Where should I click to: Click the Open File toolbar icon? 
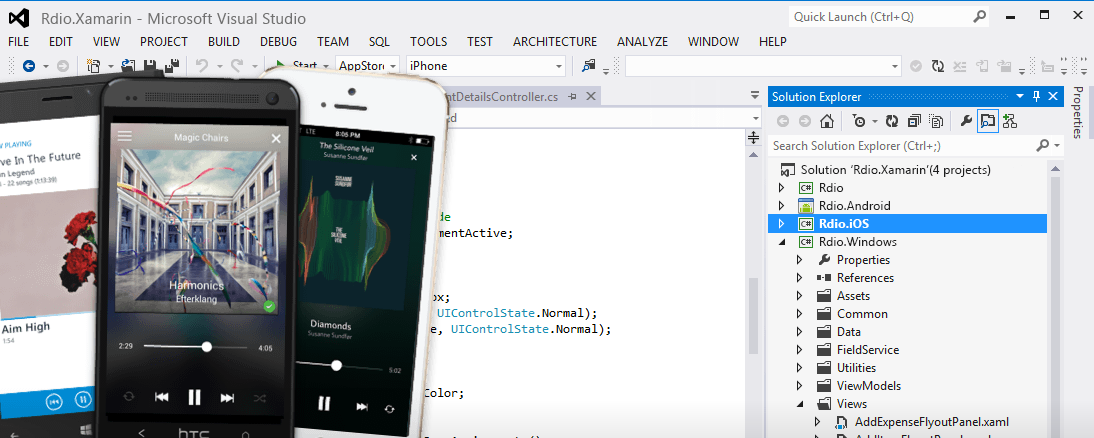tap(128, 66)
